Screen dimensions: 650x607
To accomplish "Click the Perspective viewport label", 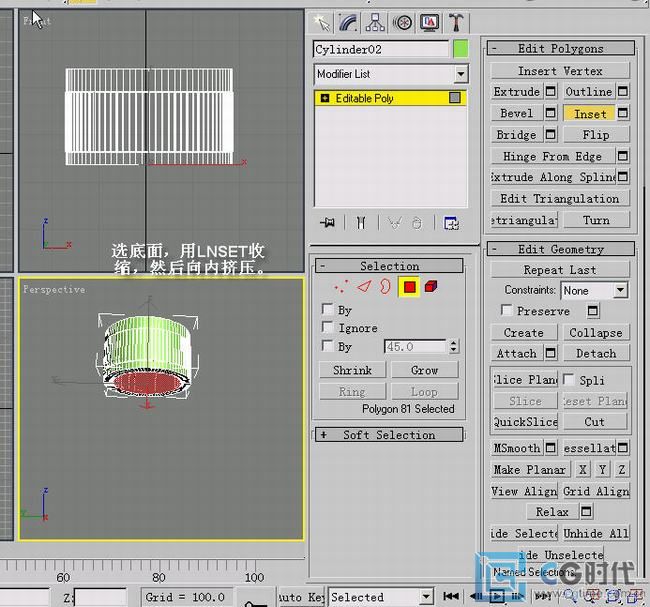I will click(x=54, y=289).
